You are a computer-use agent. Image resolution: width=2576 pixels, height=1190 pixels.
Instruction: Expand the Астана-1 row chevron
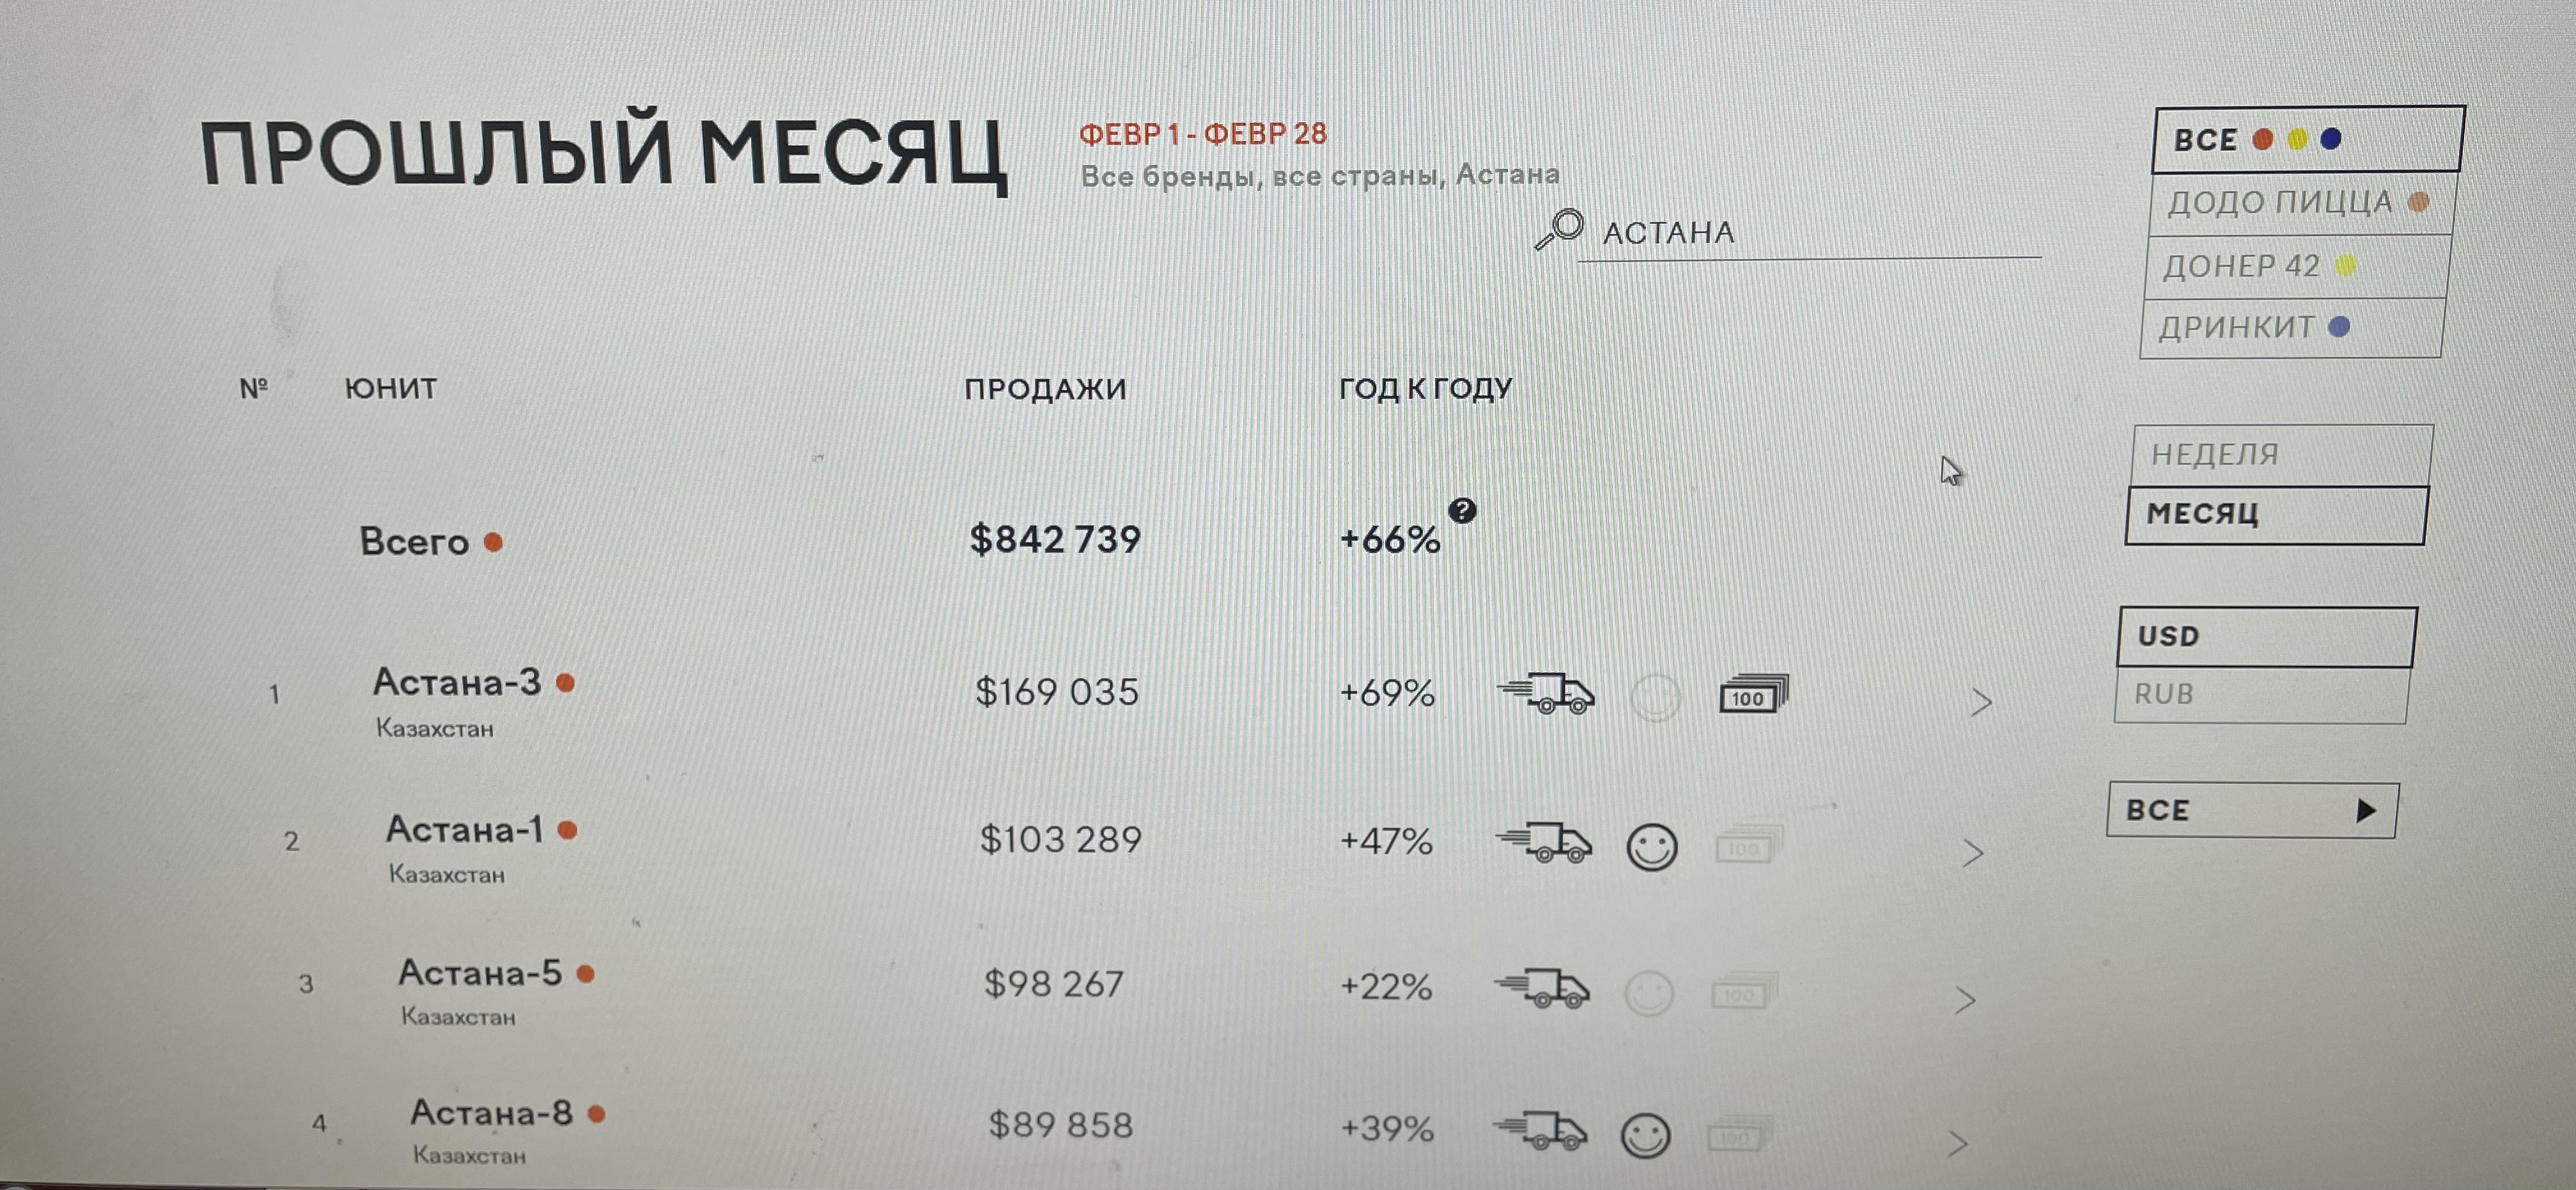point(1972,853)
